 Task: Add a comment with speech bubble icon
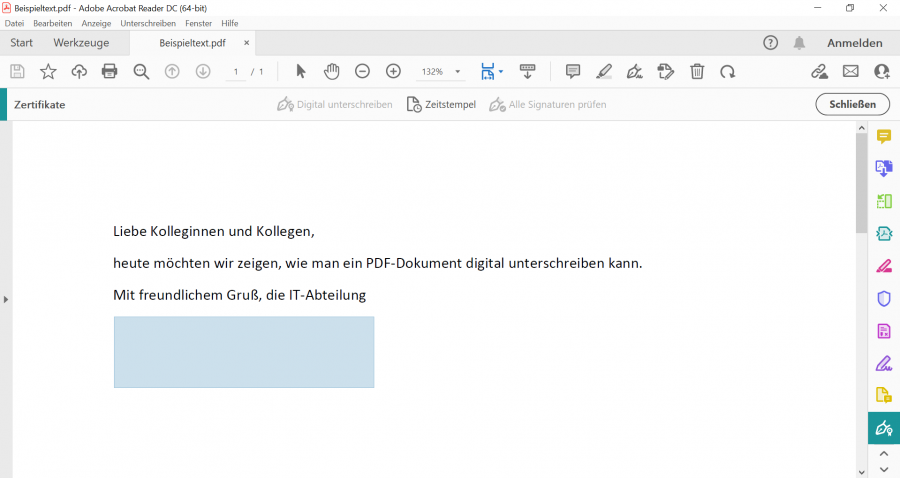click(x=573, y=71)
